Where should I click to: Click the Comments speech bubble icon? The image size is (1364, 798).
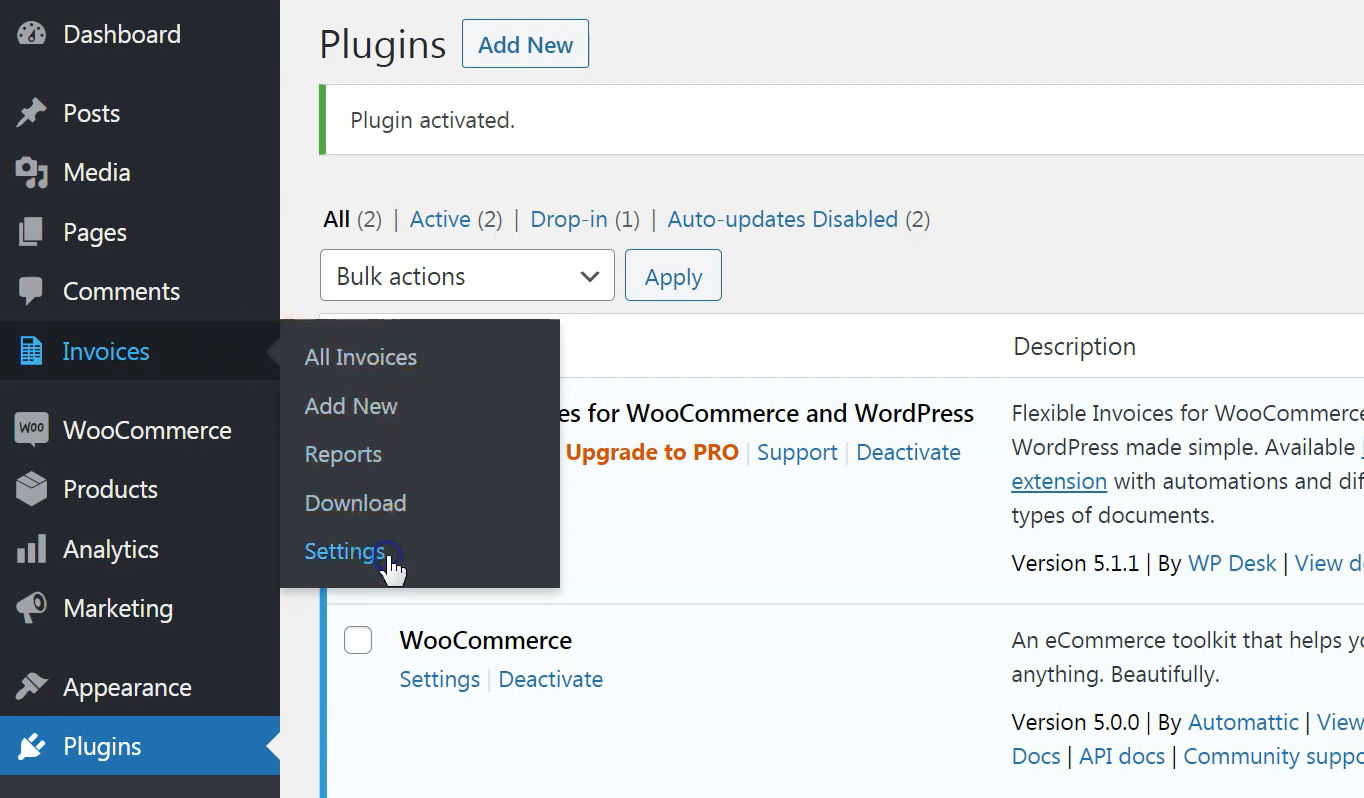pos(32,291)
